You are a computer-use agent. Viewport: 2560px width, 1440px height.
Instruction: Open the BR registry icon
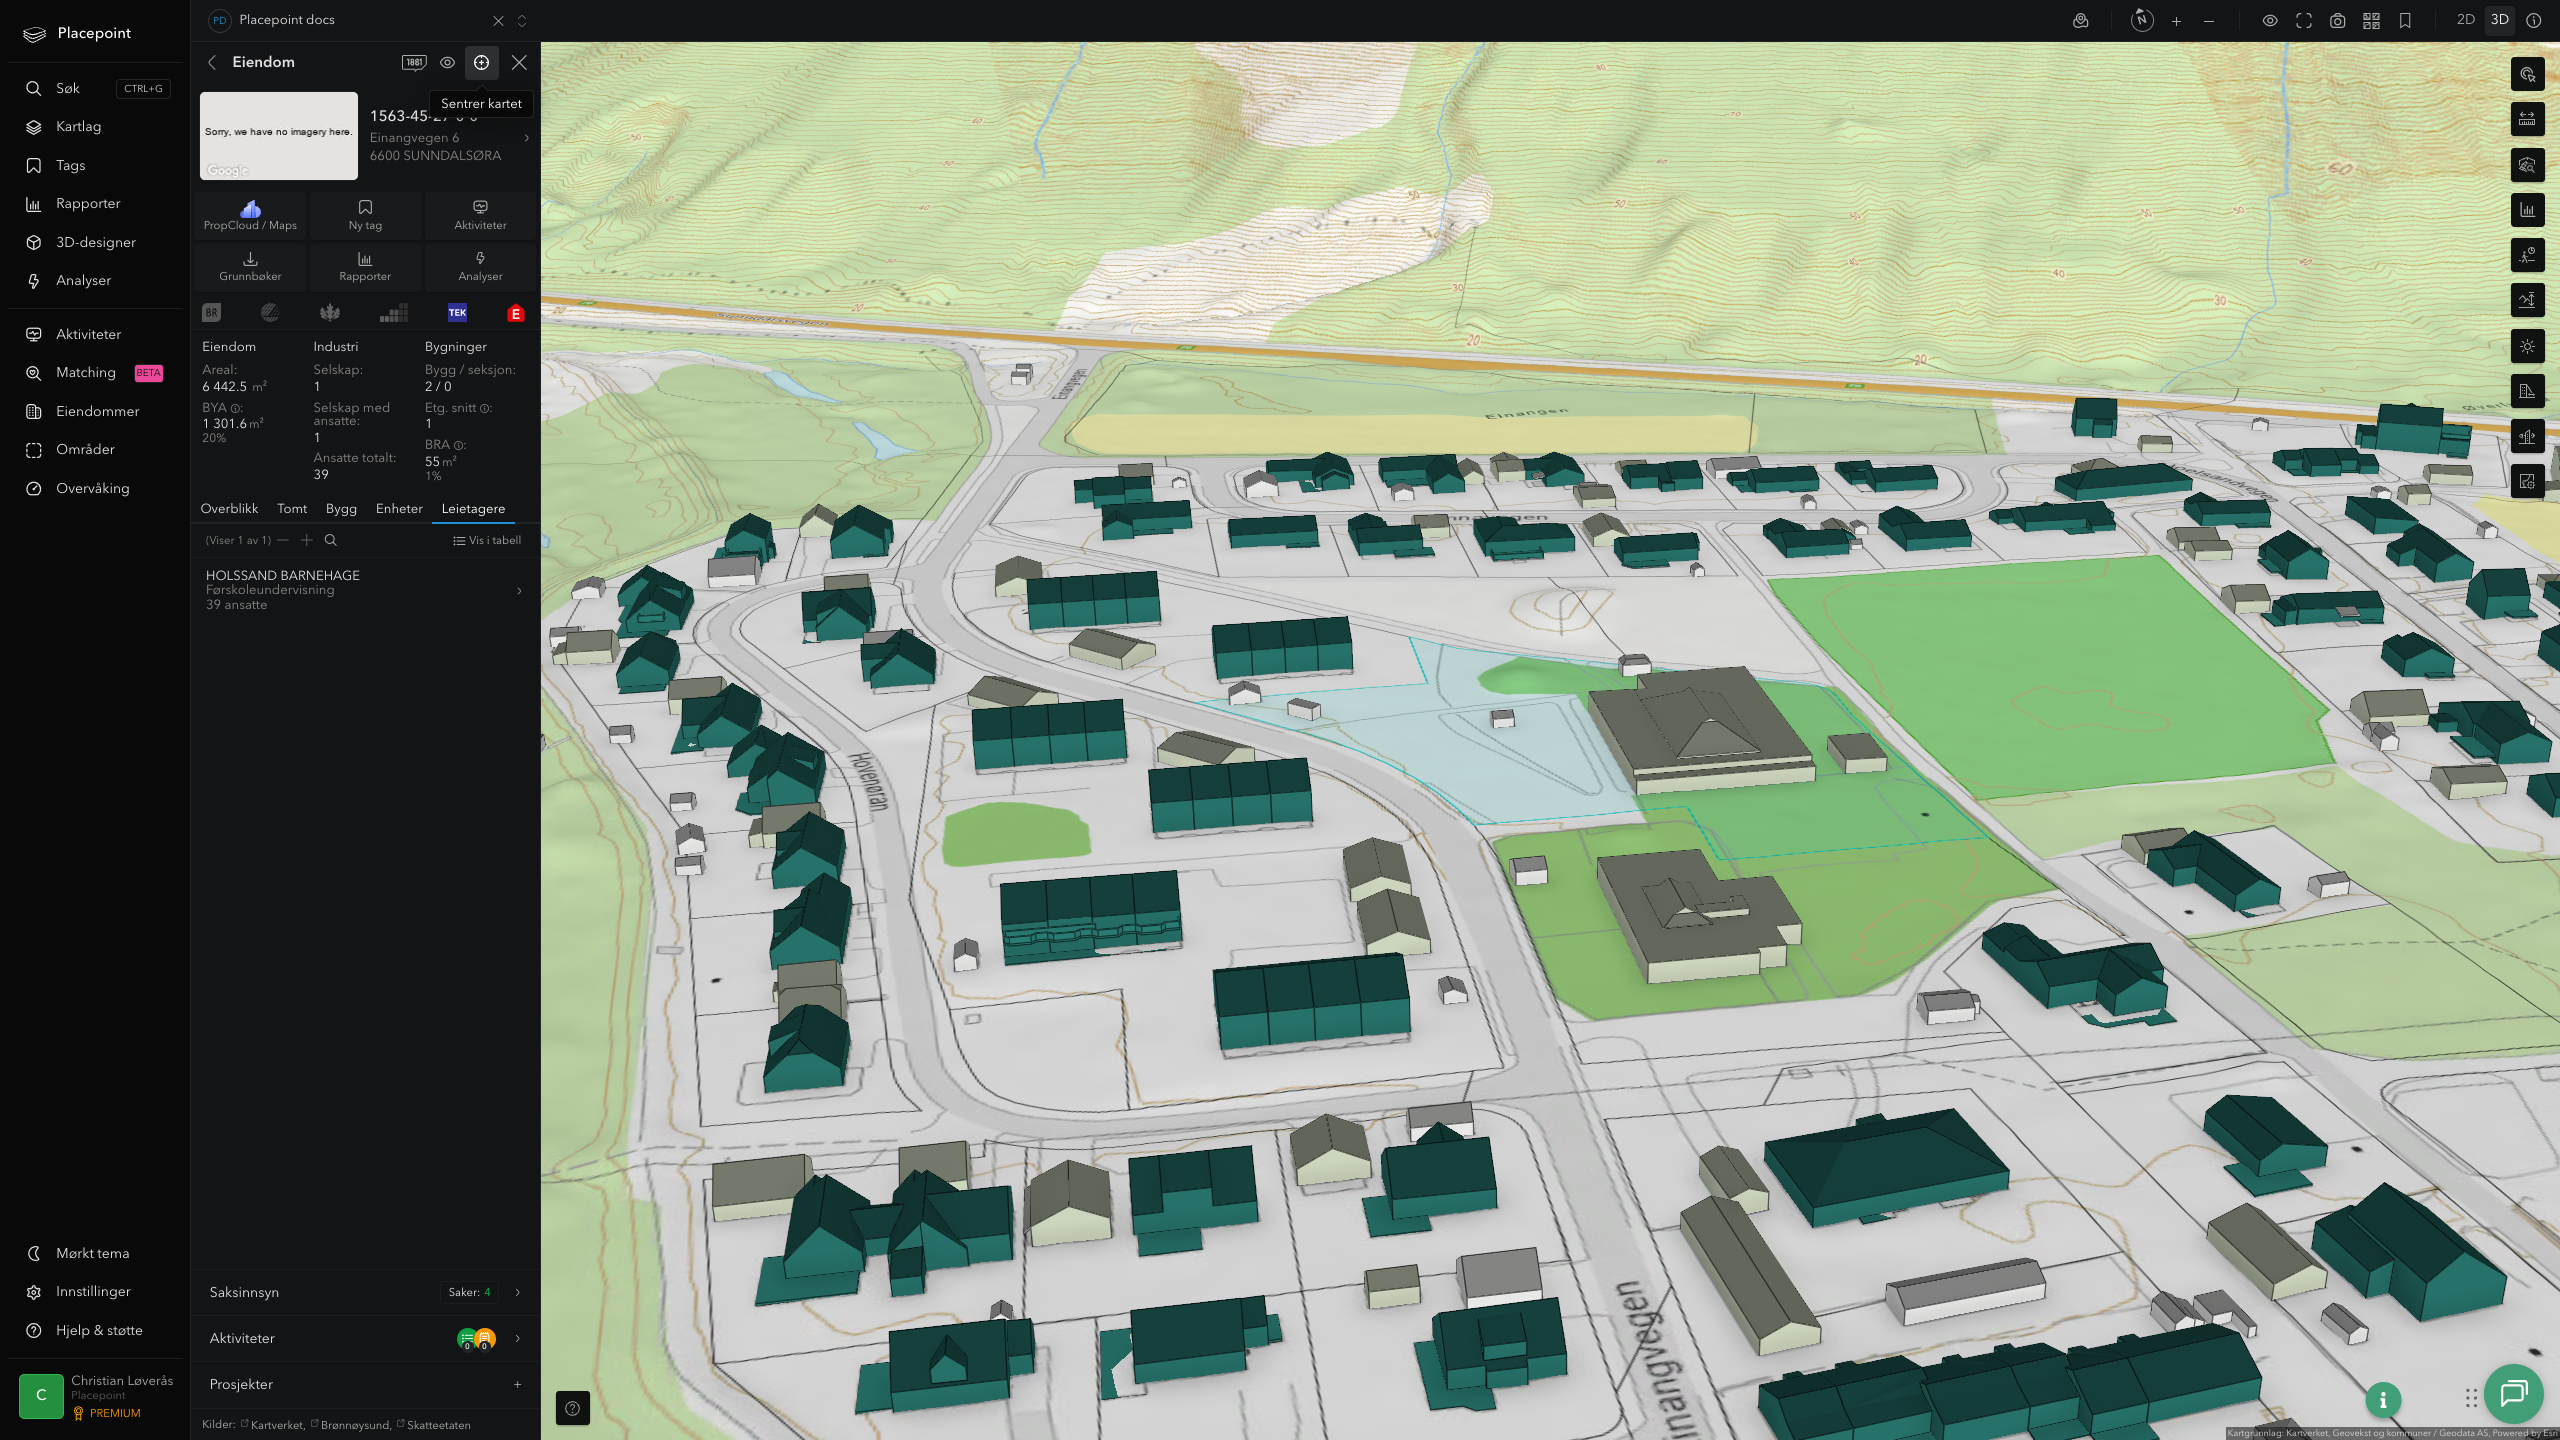pos(211,313)
